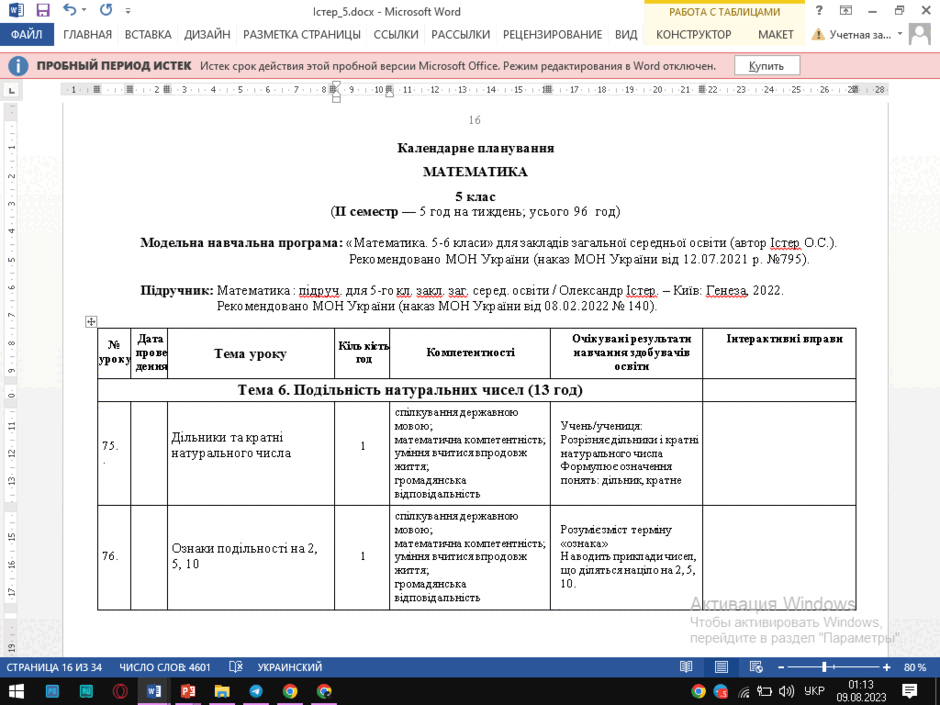Zoom out with the minus button

point(781,667)
